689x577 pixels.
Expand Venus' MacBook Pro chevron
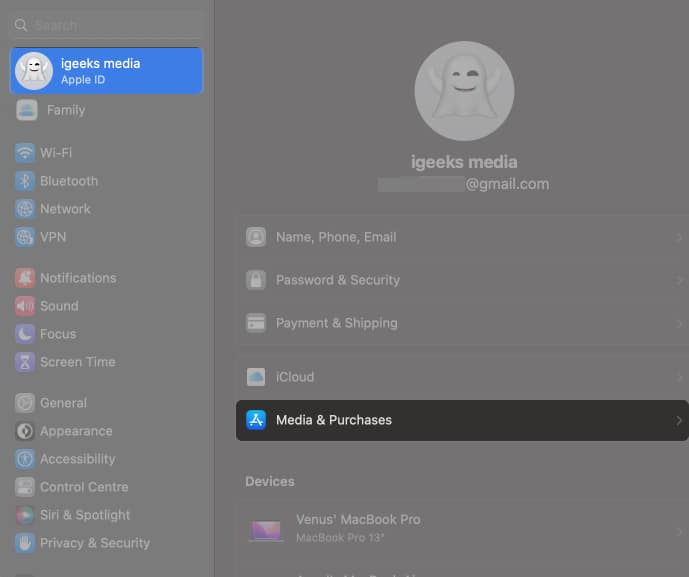pyautogui.click(x=679, y=532)
